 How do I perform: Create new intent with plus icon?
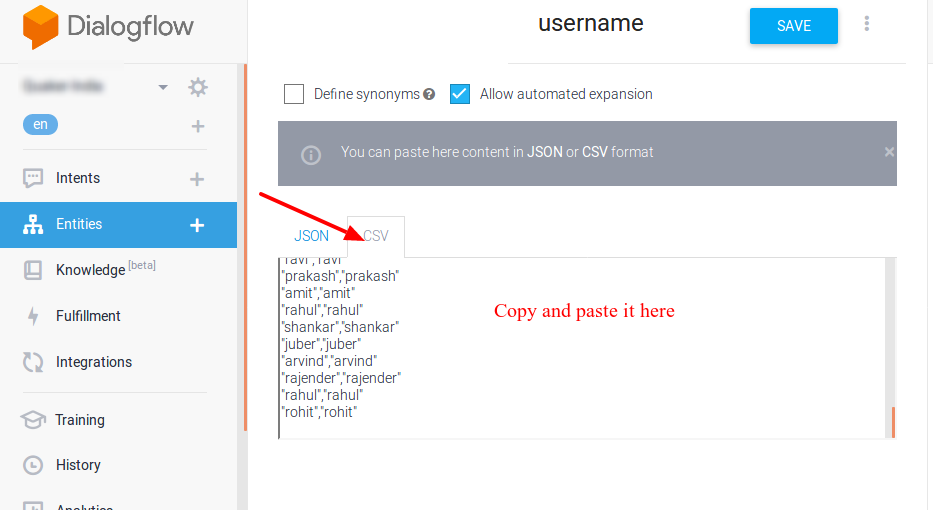197,179
